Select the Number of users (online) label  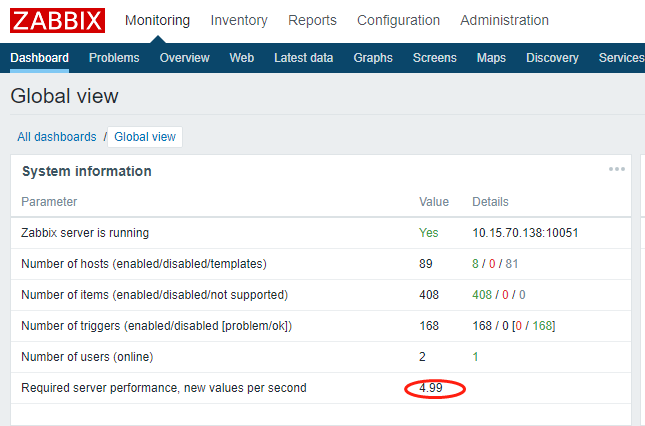tap(87, 357)
